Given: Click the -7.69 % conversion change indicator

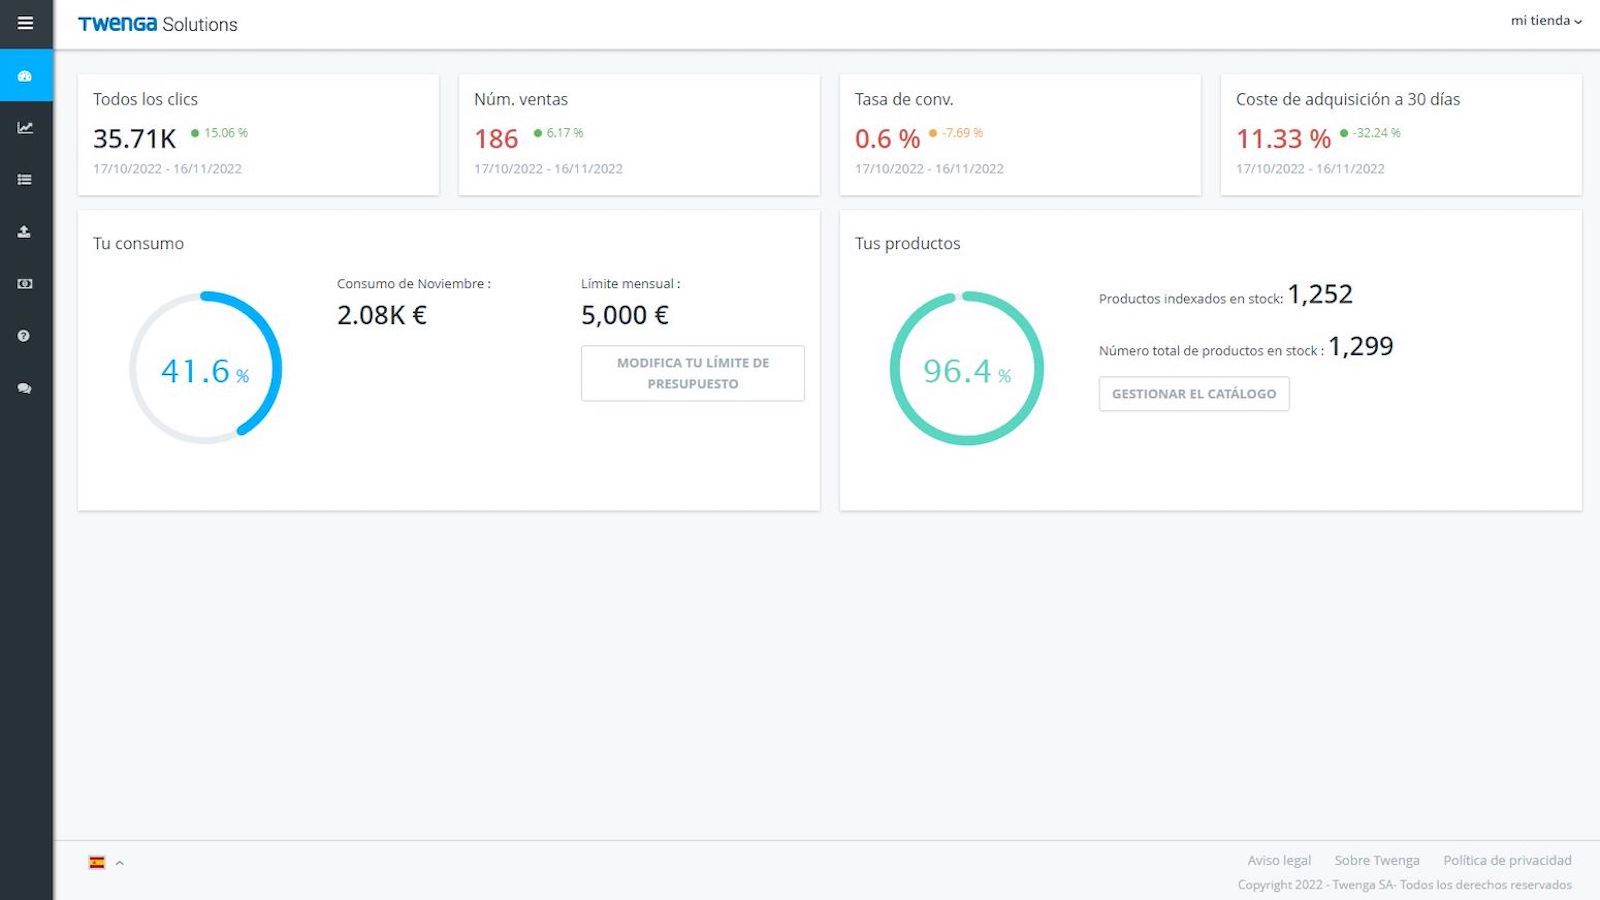Looking at the screenshot, I should click(x=956, y=132).
